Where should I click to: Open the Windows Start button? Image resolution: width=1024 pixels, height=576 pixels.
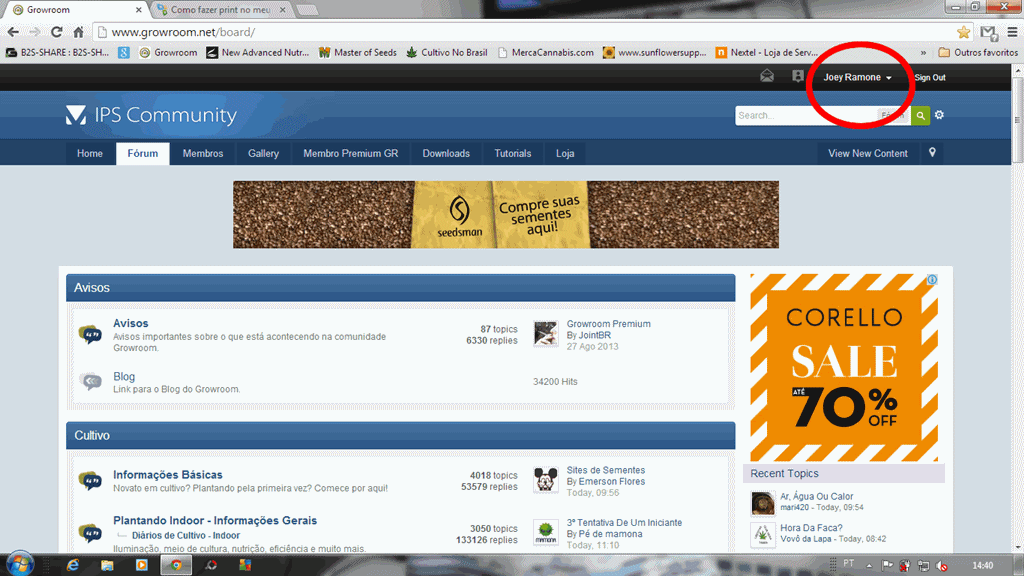(x=20, y=564)
